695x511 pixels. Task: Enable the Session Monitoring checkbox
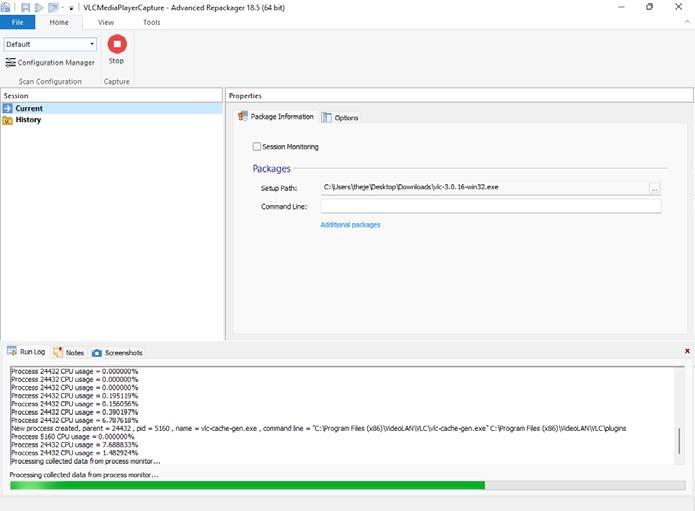pos(257,146)
